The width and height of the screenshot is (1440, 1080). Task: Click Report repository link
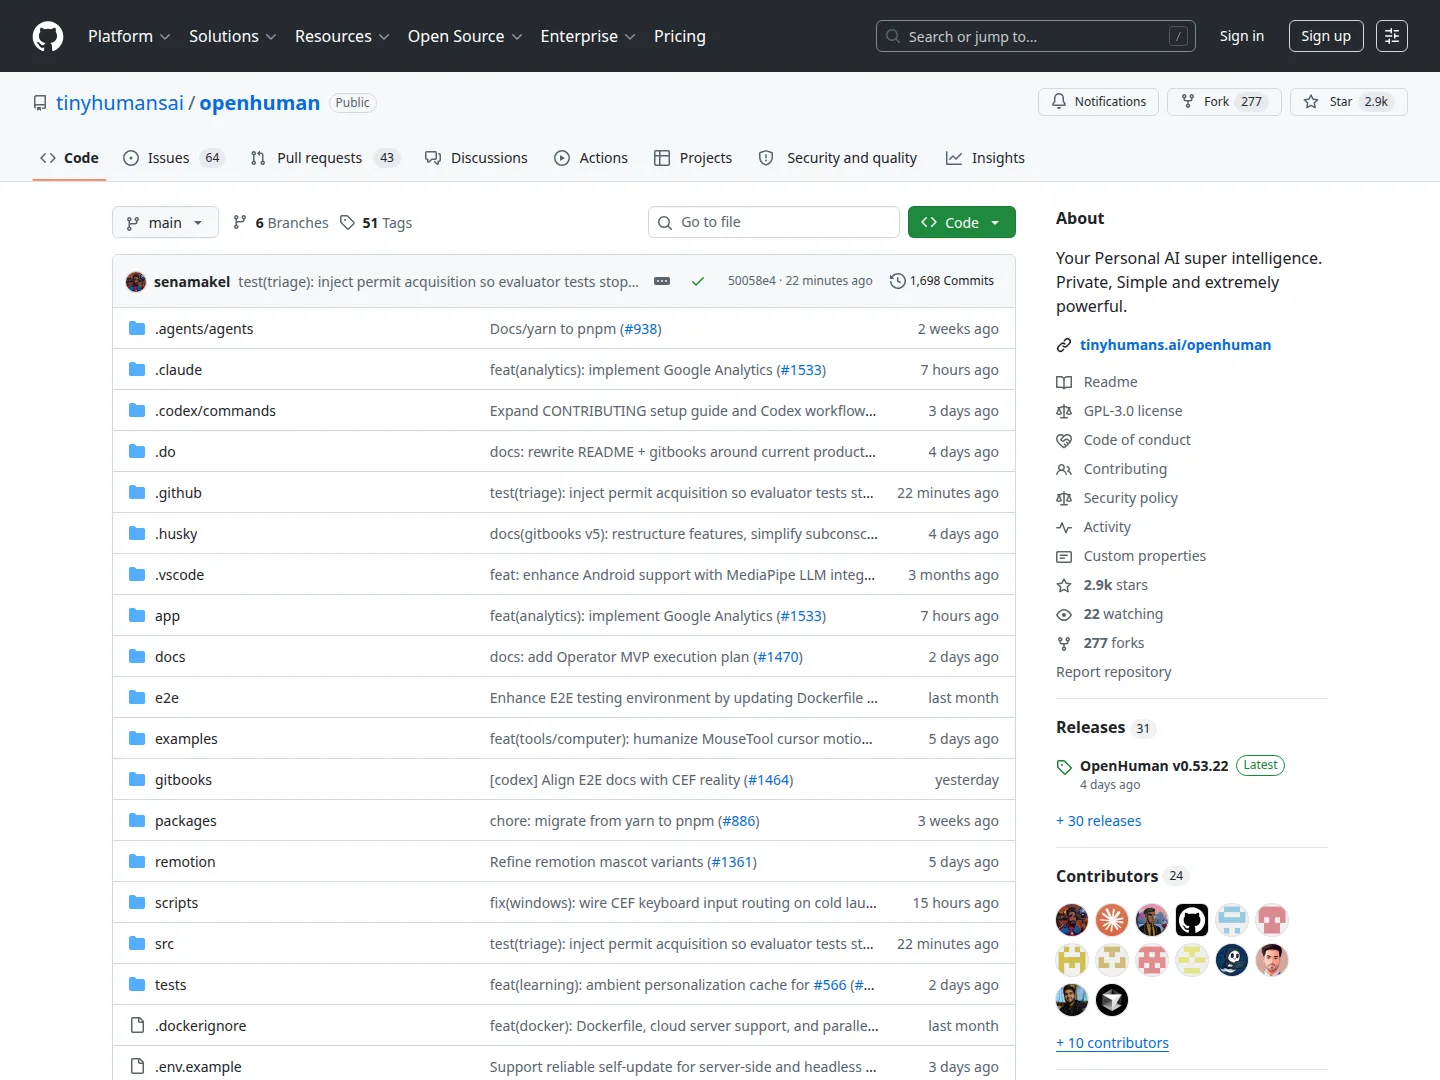[x=1113, y=672]
